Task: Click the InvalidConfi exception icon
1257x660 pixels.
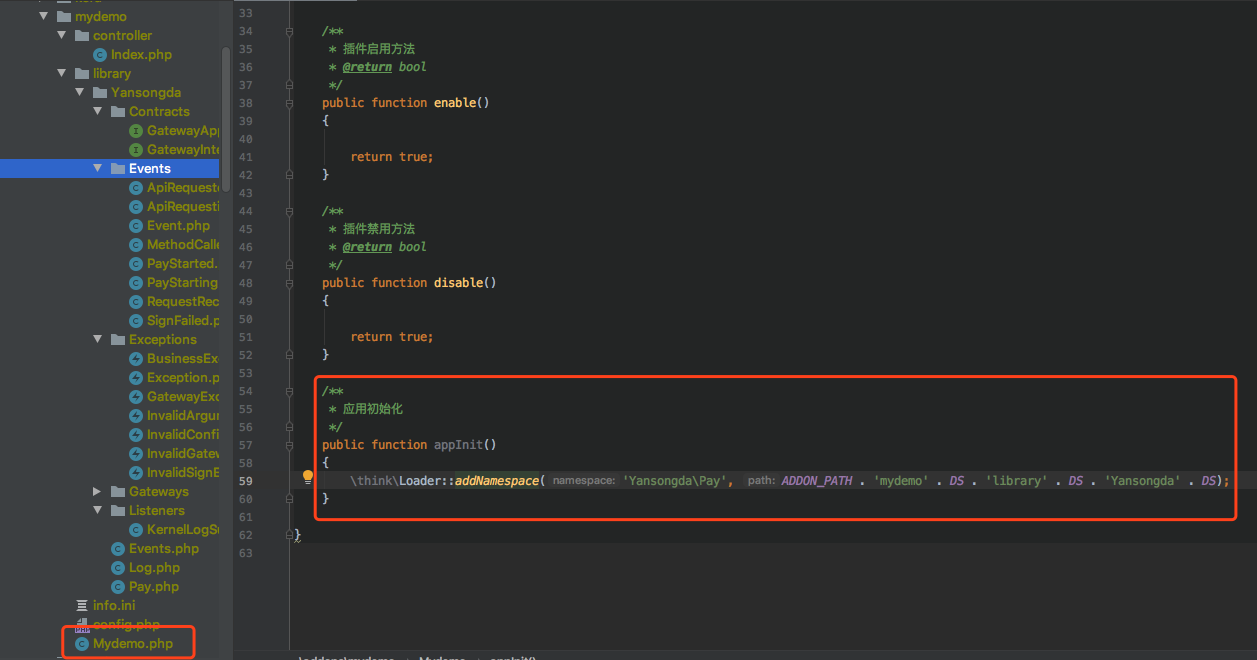Action: tap(136, 435)
